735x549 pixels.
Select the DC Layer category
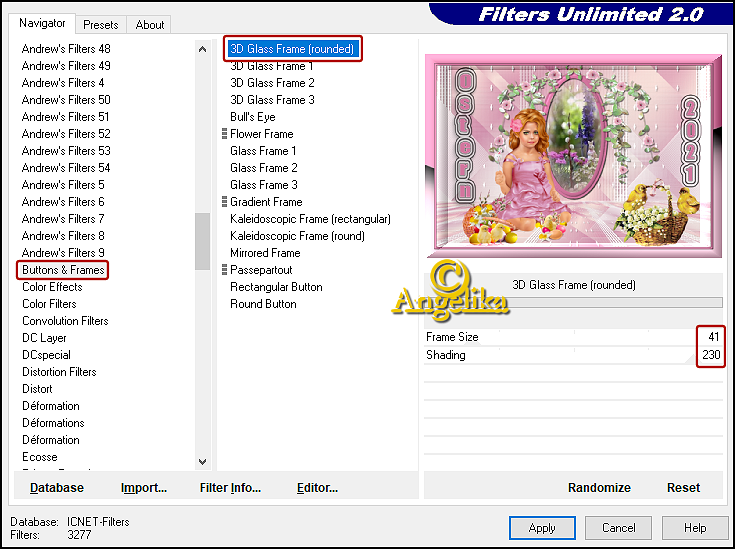click(x=44, y=338)
